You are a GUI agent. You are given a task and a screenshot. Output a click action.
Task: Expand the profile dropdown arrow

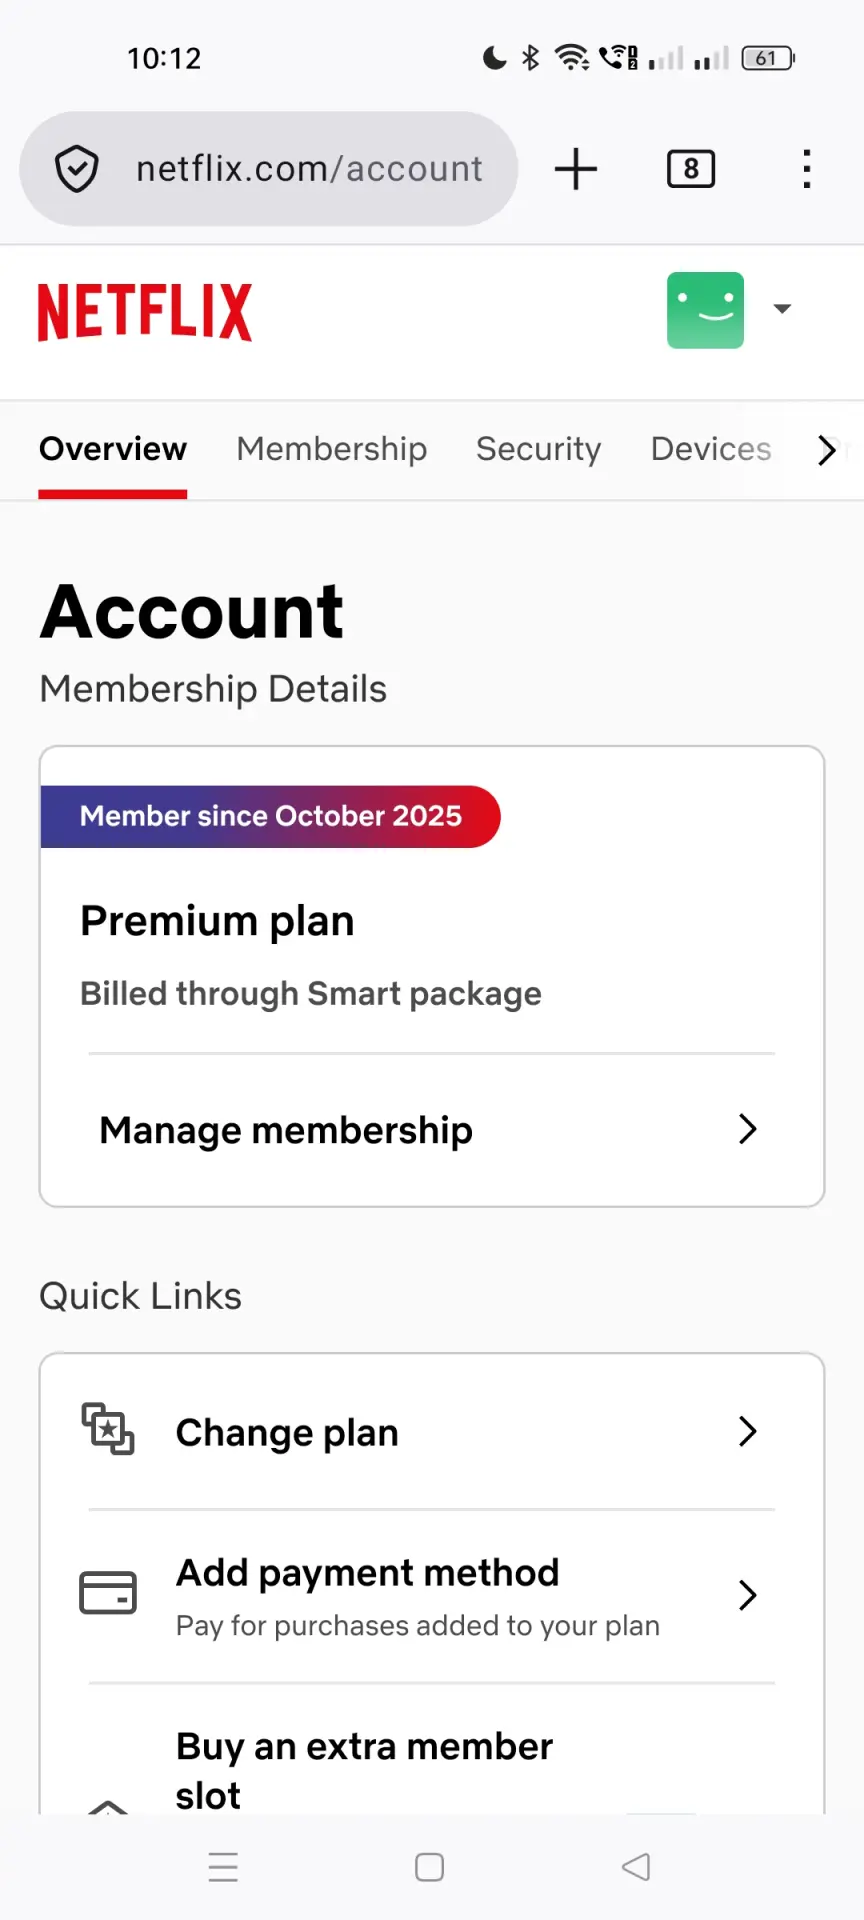click(x=783, y=309)
